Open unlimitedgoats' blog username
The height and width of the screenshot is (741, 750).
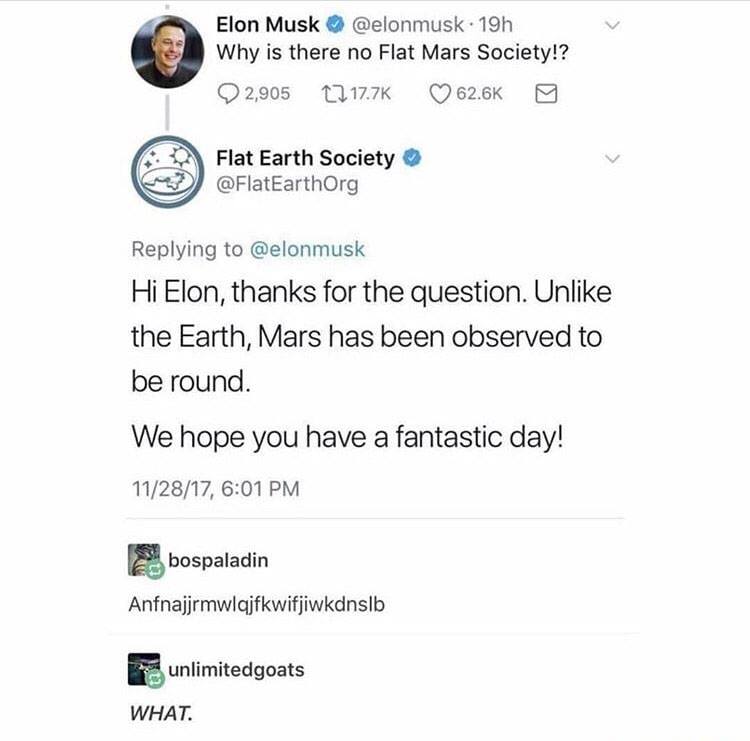point(238,669)
